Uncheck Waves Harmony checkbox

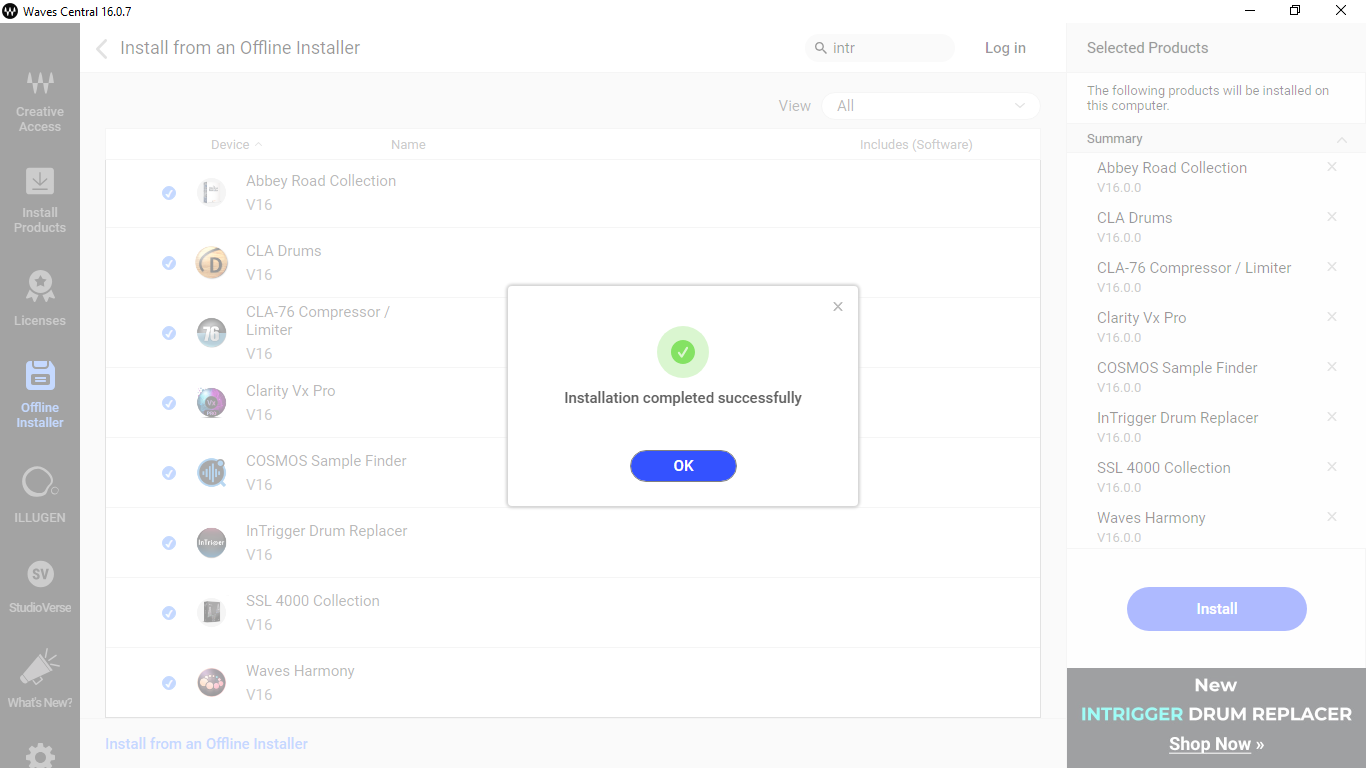pyautogui.click(x=169, y=683)
